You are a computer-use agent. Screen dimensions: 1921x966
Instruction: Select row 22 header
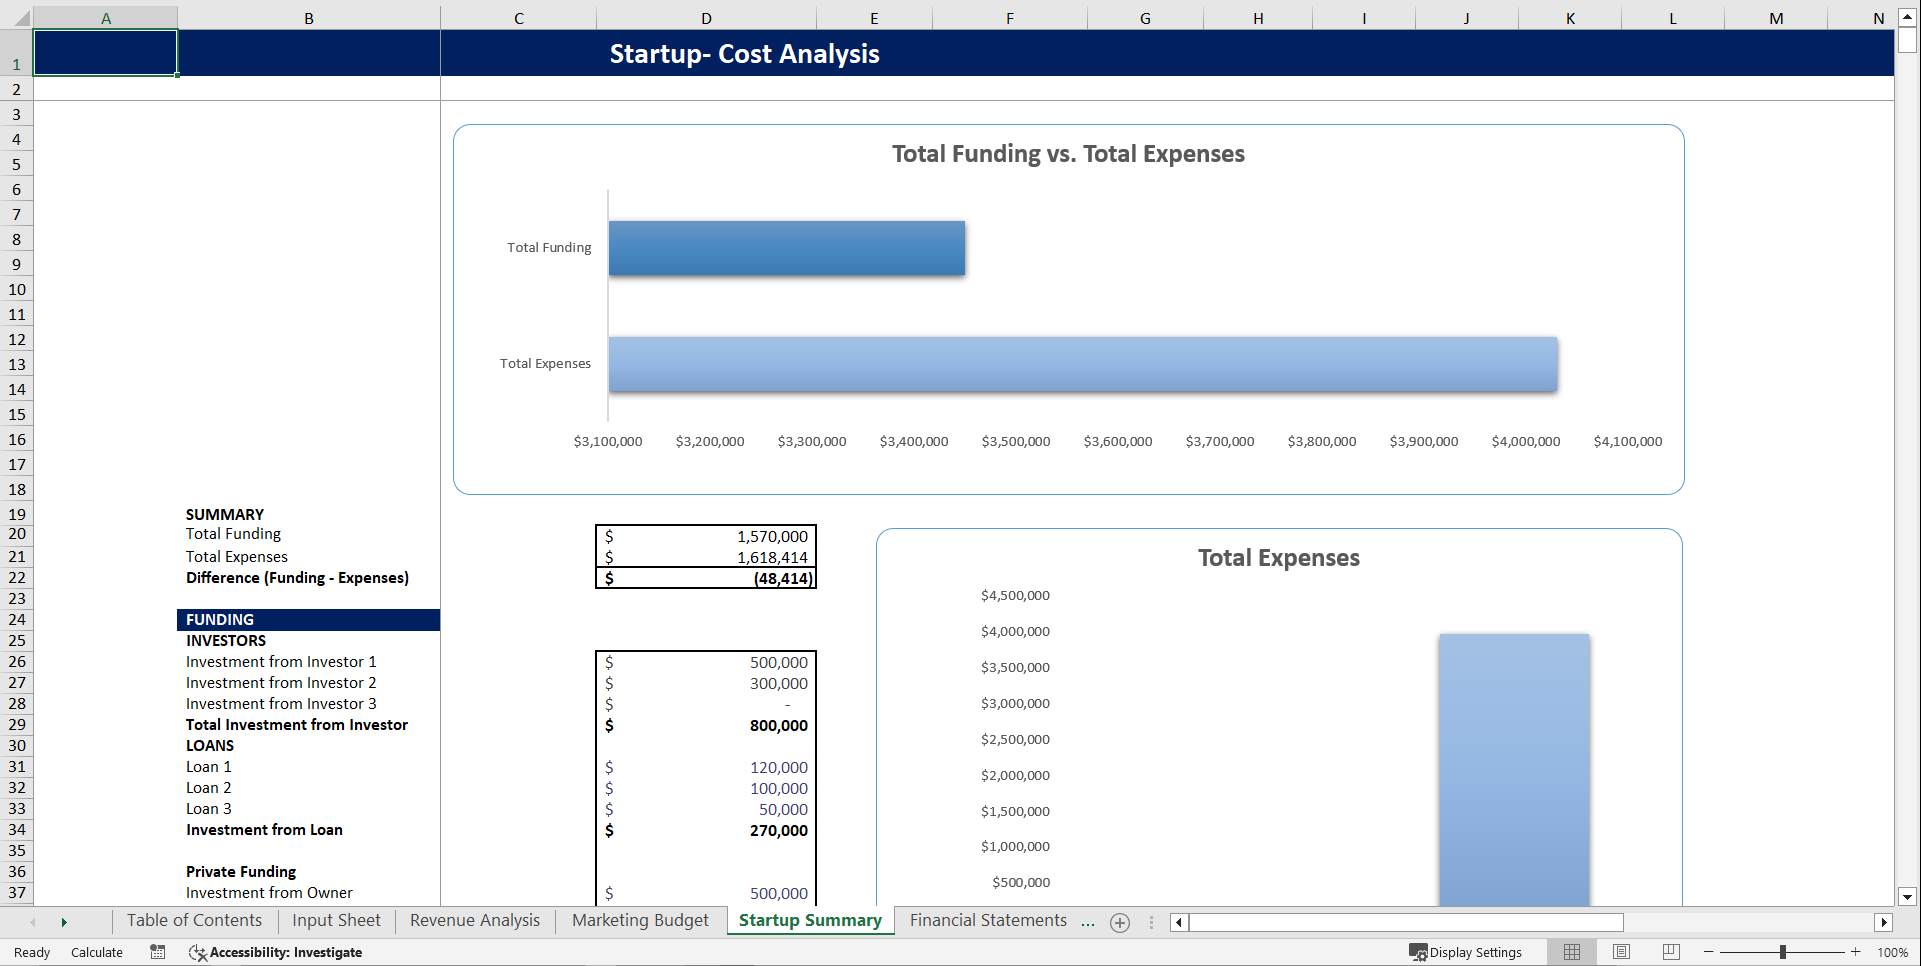[x=17, y=577]
